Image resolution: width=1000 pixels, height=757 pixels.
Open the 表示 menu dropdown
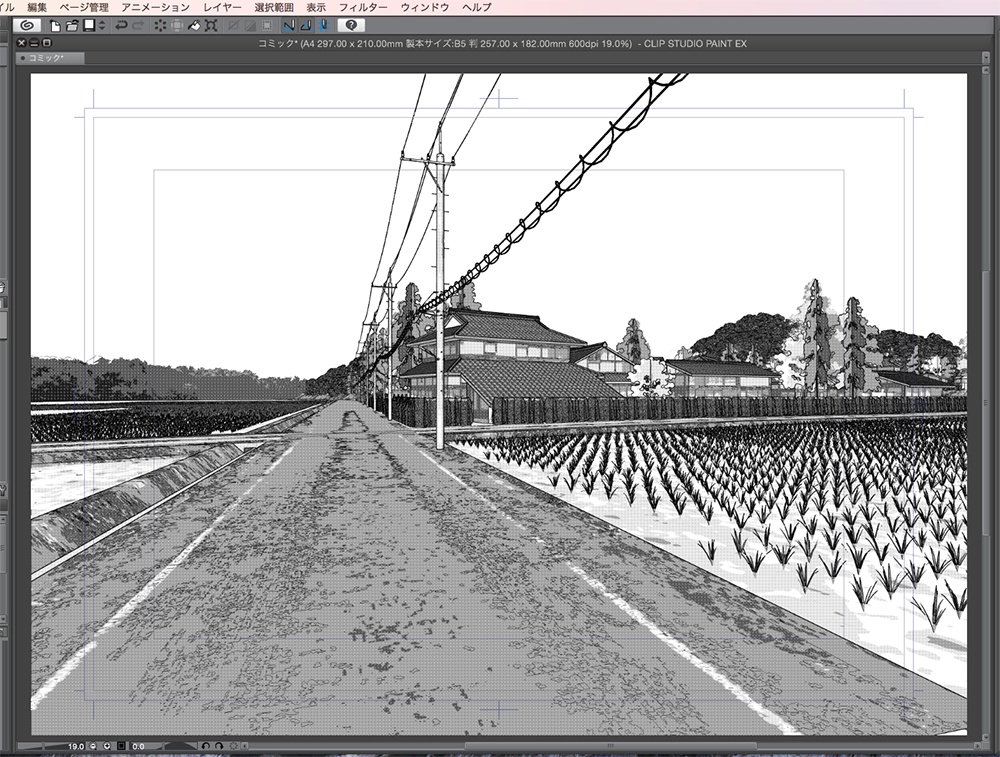(x=316, y=6)
